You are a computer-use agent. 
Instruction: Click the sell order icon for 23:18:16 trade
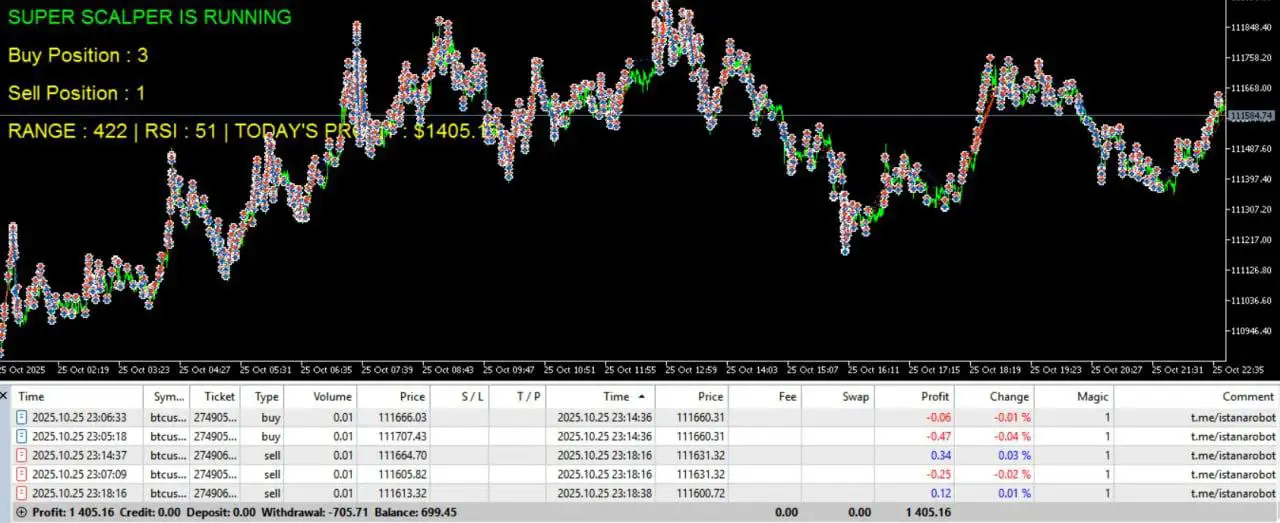(x=22, y=493)
